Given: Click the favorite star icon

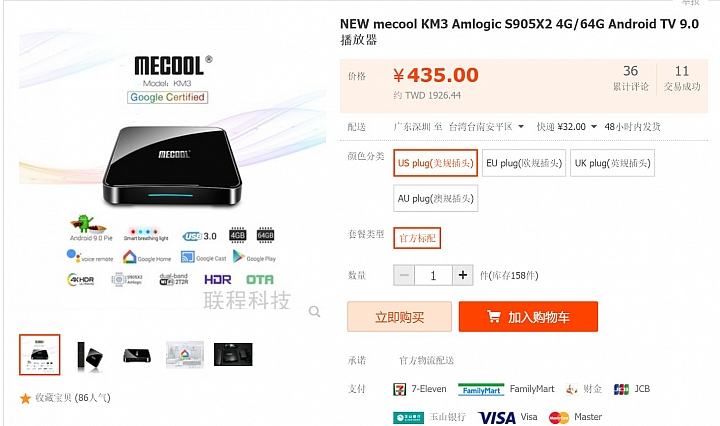Looking at the screenshot, I should point(25,398).
